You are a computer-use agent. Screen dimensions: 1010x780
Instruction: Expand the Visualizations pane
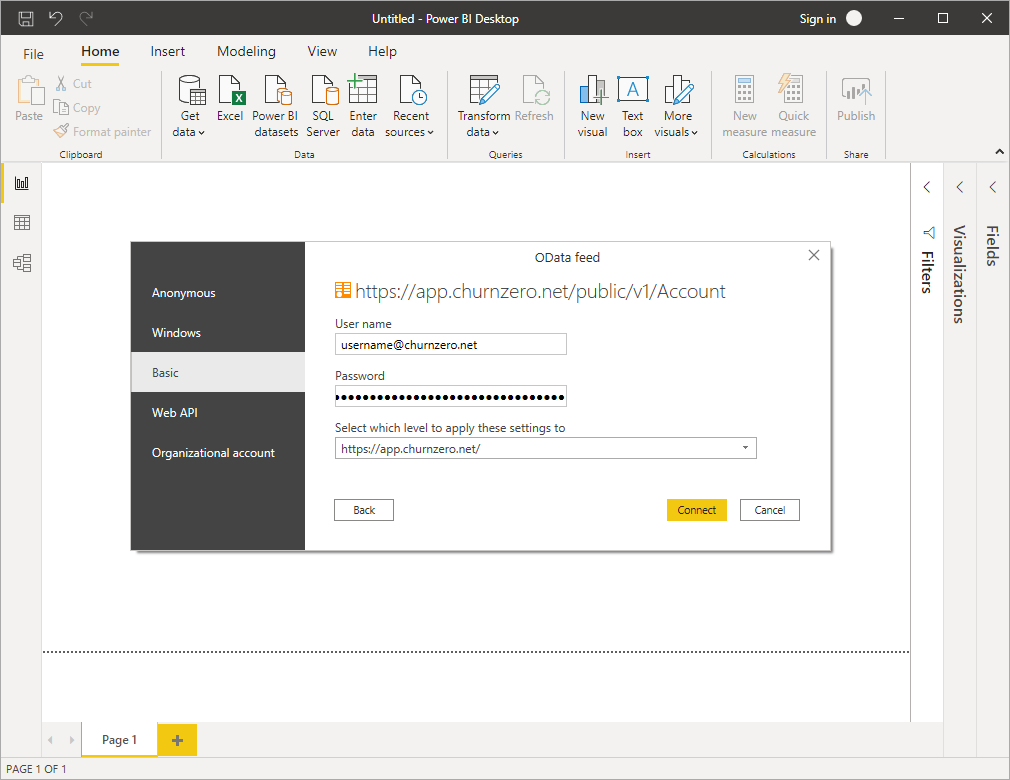click(x=960, y=187)
